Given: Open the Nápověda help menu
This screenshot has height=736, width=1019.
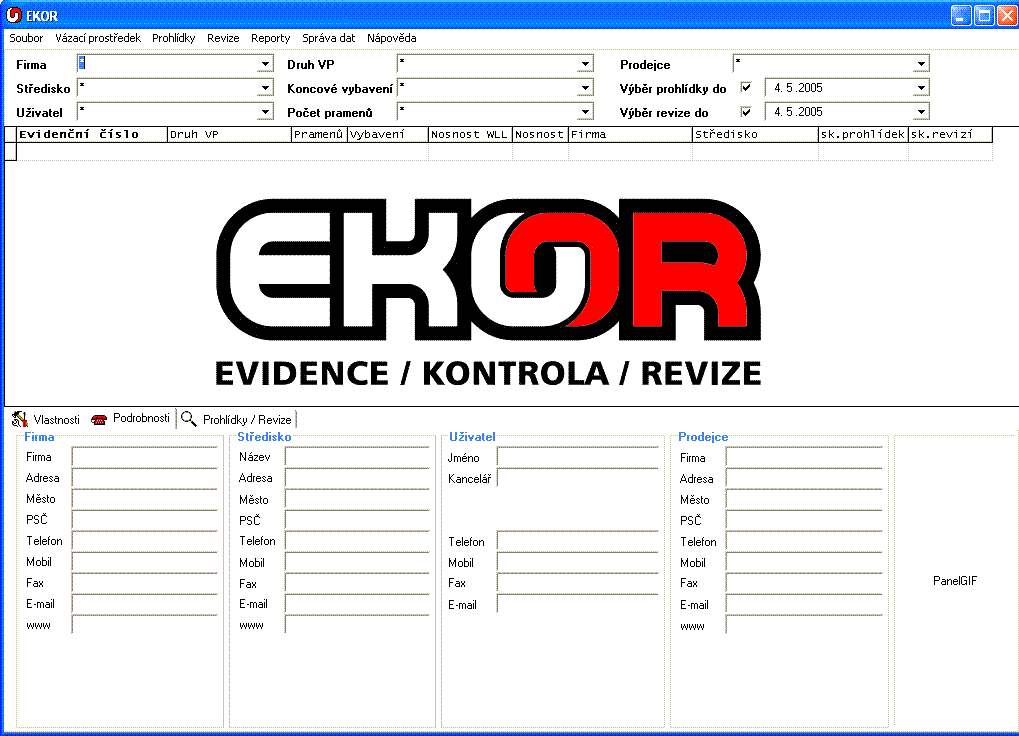Looking at the screenshot, I should pyautogui.click(x=391, y=38).
